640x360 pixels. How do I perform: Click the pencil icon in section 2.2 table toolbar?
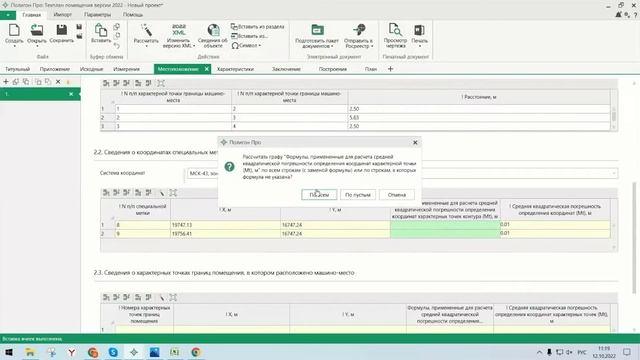[162, 193]
